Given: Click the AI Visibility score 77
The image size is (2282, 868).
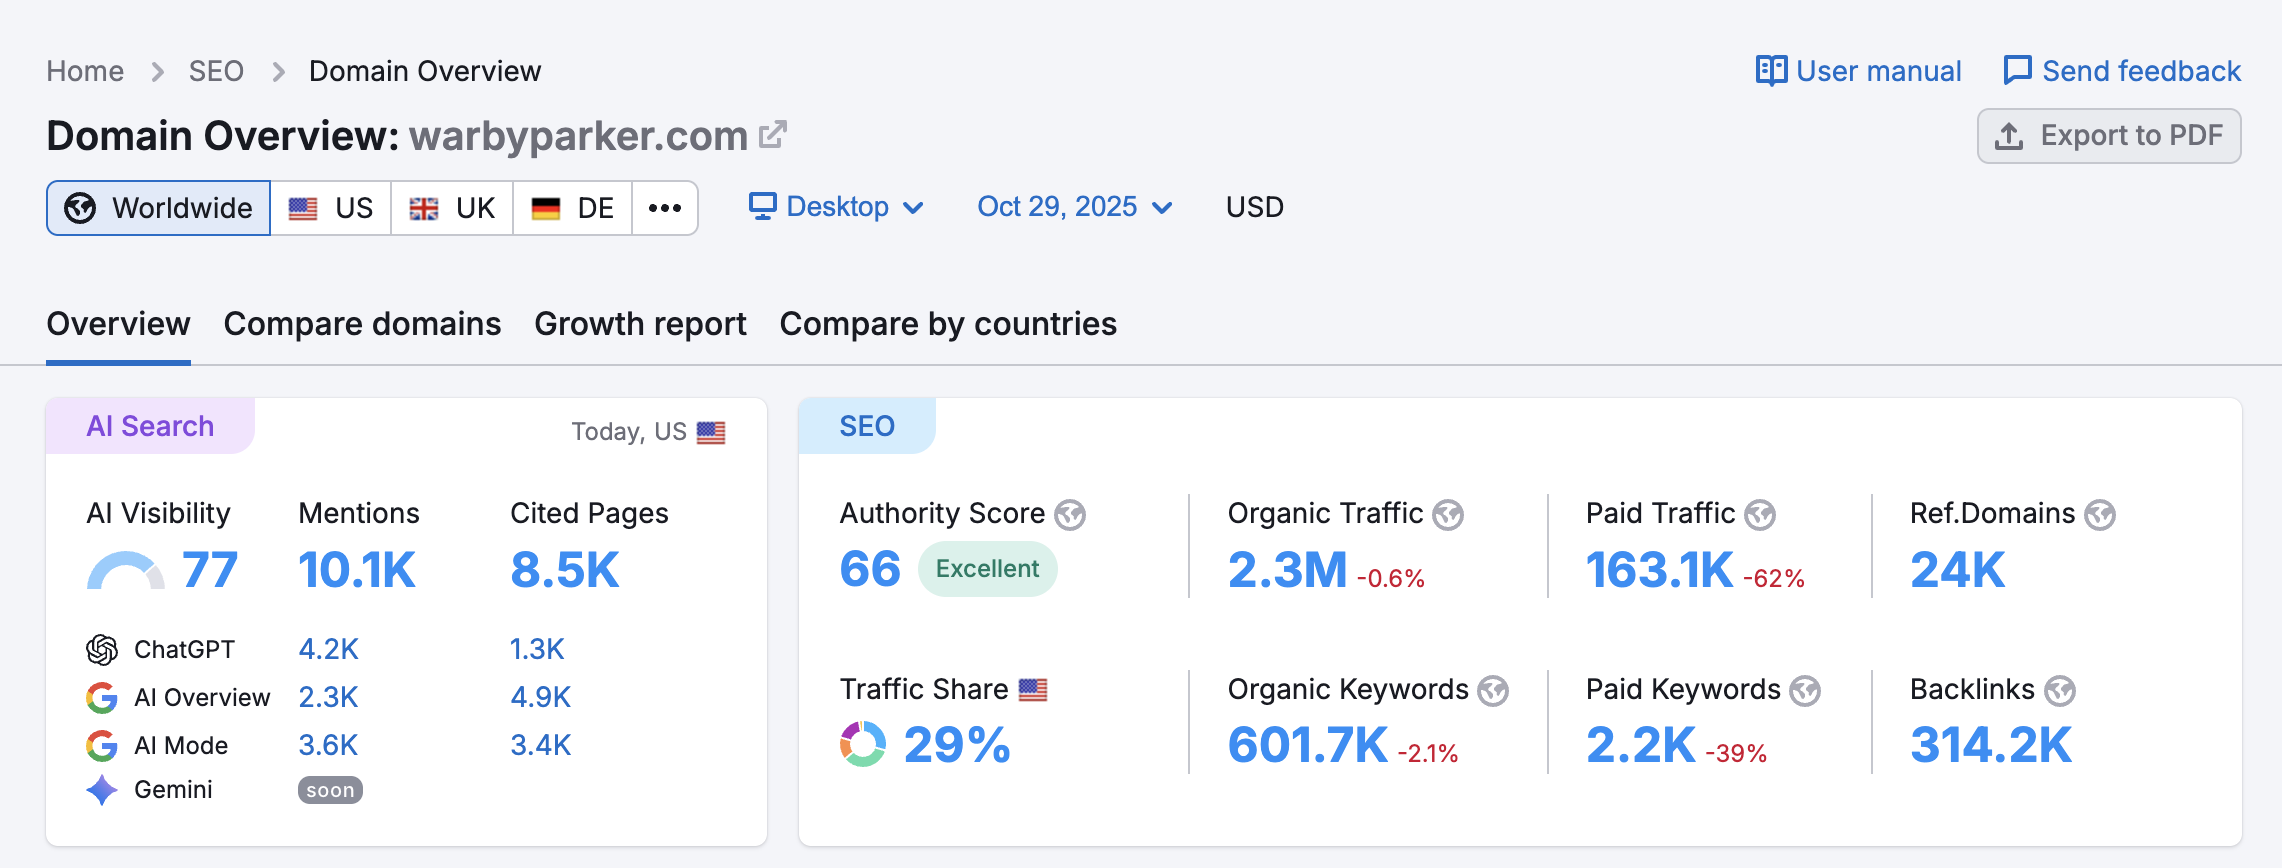Looking at the screenshot, I should (x=210, y=570).
